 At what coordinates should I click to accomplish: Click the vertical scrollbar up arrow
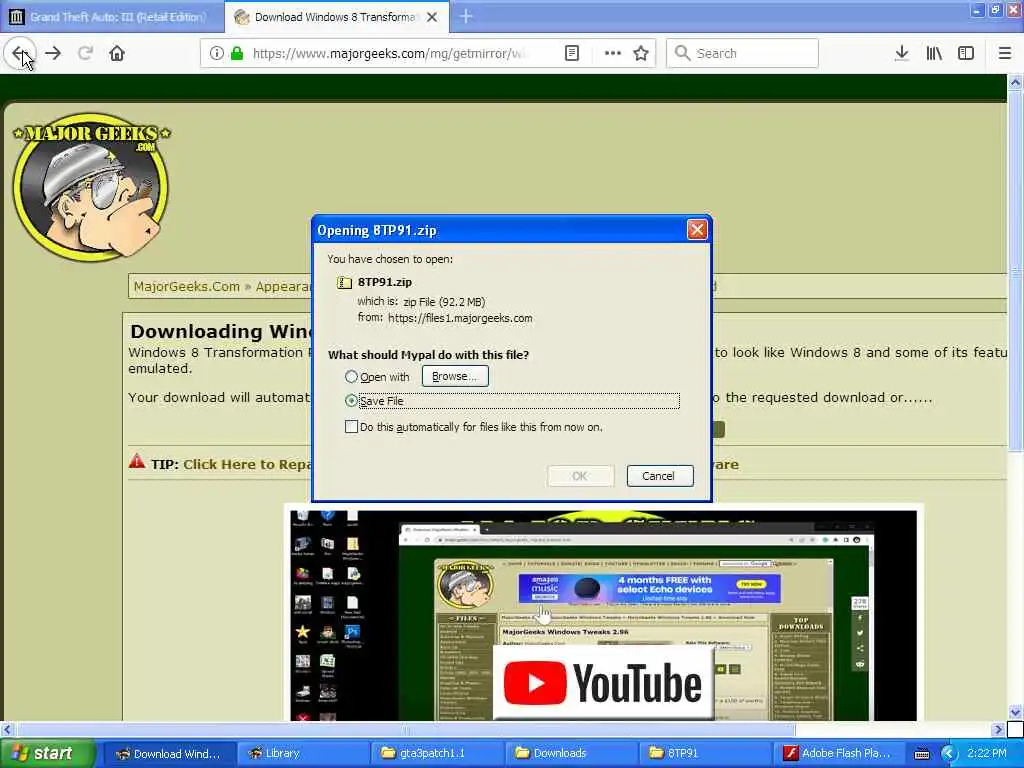point(1015,83)
